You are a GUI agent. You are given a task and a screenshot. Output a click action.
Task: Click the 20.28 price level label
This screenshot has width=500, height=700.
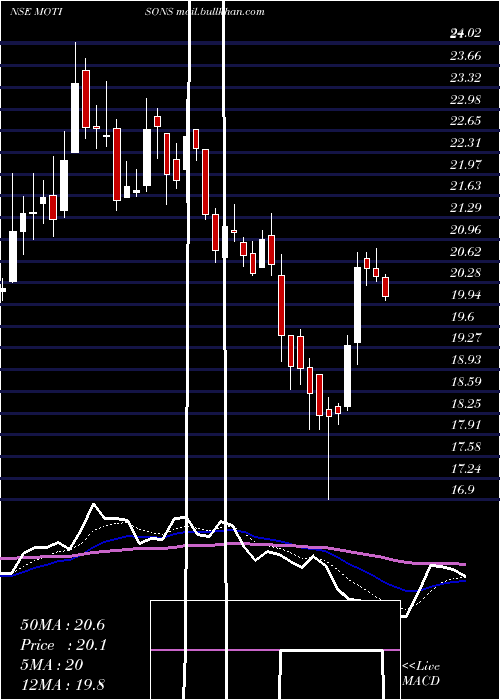click(x=466, y=273)
